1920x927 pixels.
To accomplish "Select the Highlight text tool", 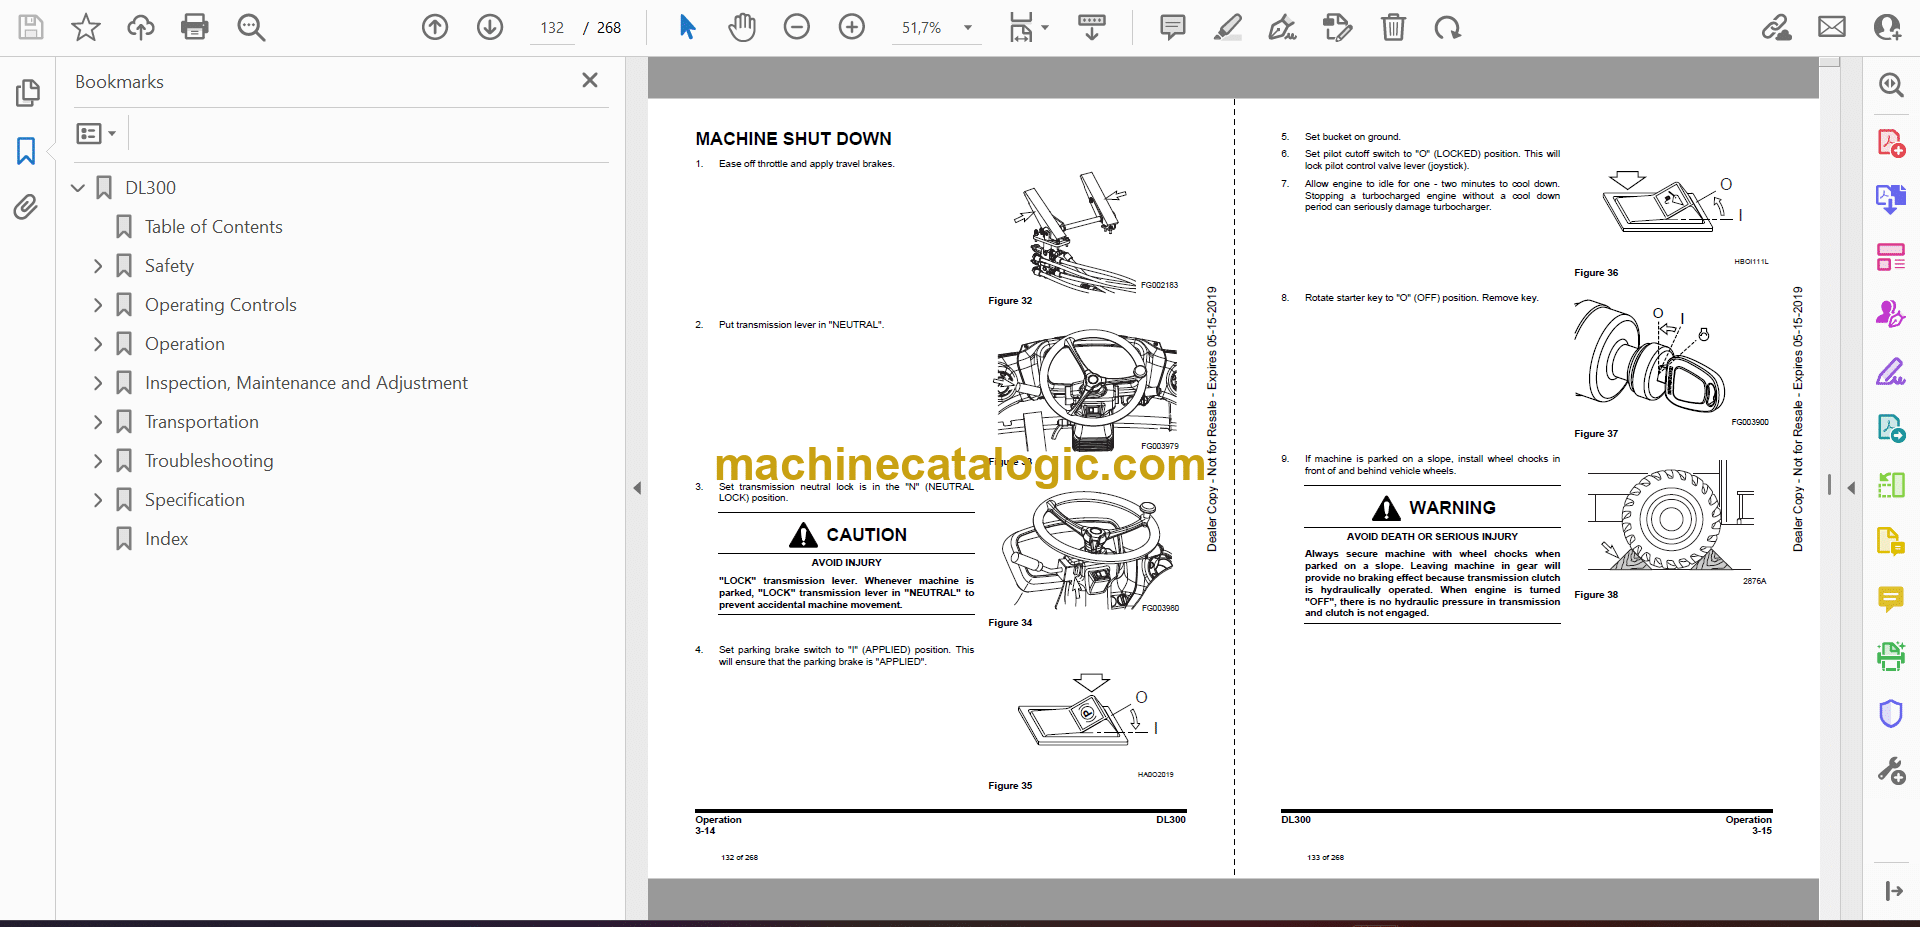I will click(x=1227, y=27).
